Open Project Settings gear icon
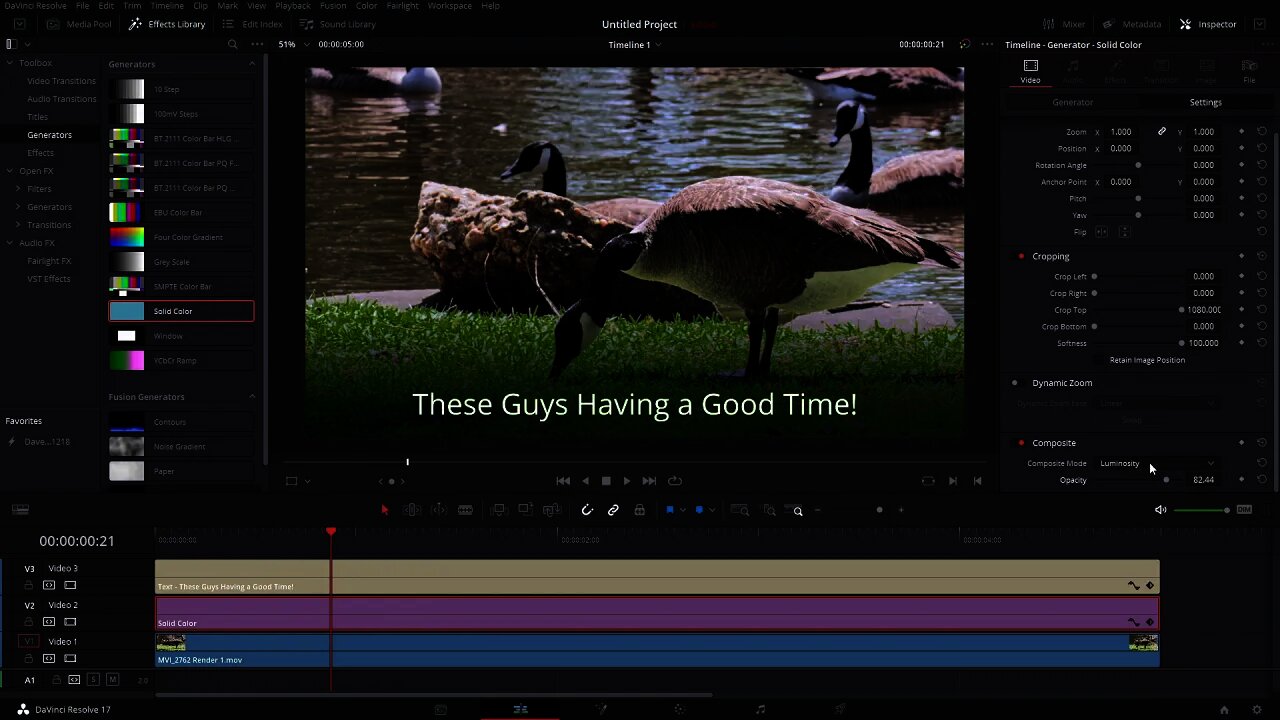 click(1258, 709)
